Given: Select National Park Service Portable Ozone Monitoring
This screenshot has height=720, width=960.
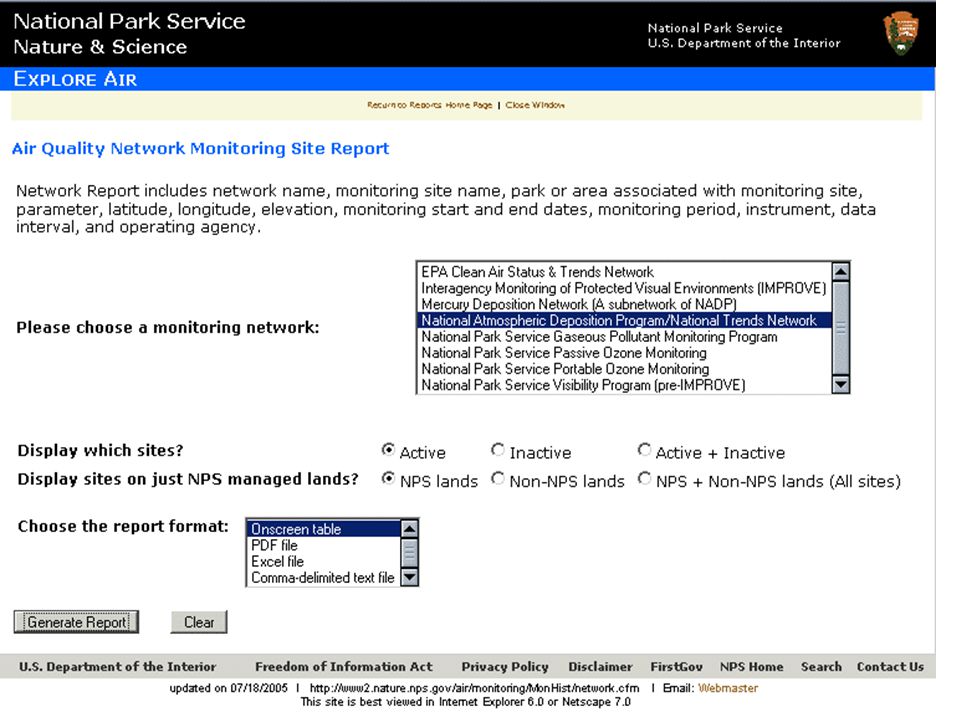Looking at the screenshot, I should 624,369.
